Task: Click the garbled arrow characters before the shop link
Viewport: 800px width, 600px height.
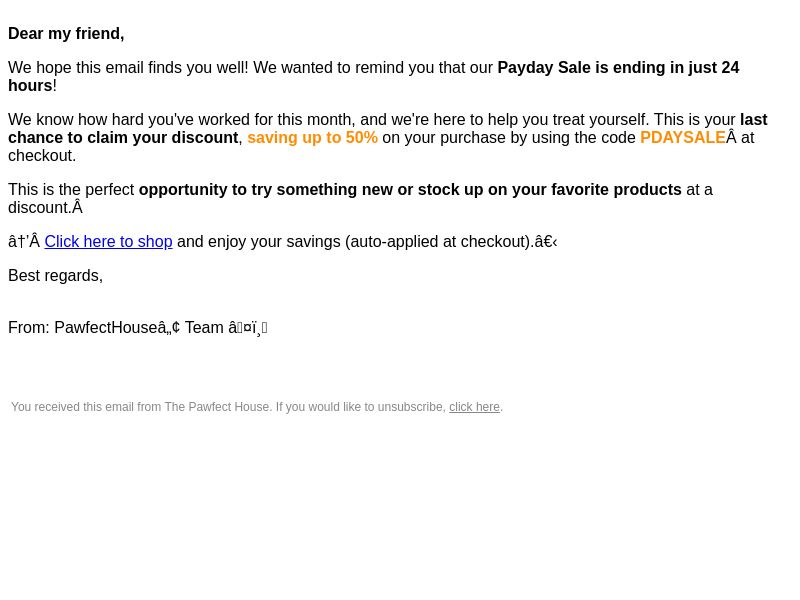Action: click(x=24, y=241)
